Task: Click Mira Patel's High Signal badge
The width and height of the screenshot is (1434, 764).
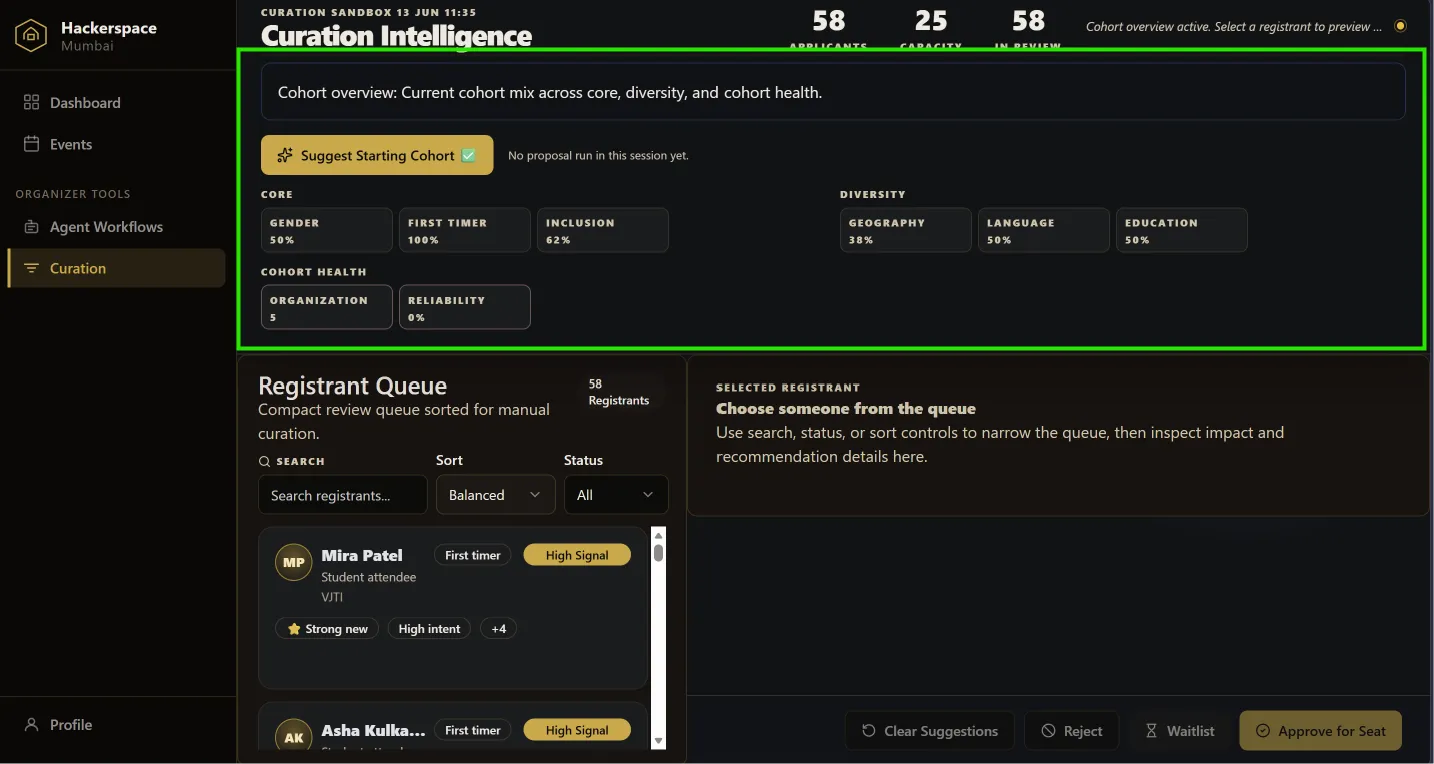Action: pos(577,555)
